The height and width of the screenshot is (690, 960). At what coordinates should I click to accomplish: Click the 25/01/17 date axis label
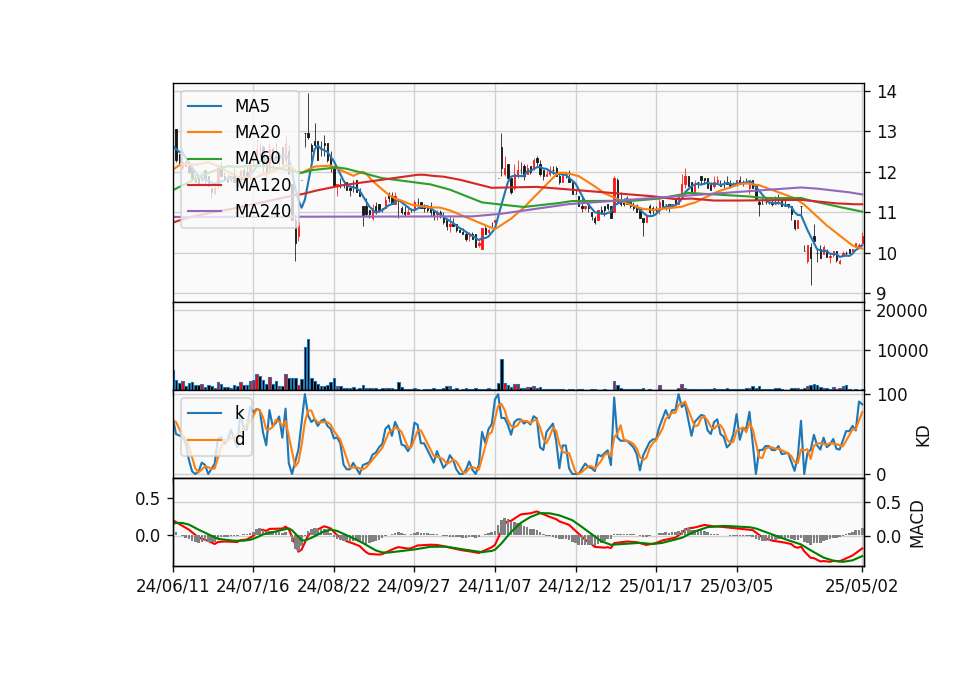[656, 586]
